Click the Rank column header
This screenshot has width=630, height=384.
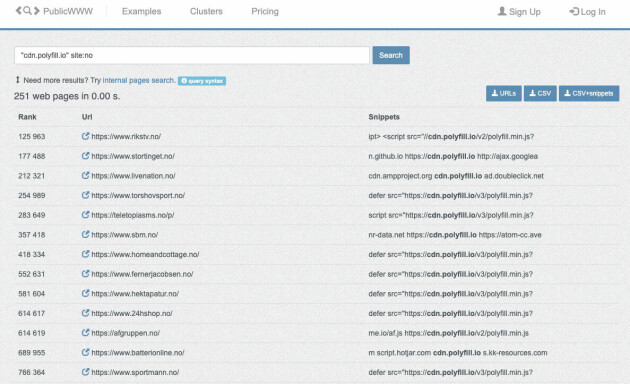coord(27,117)
